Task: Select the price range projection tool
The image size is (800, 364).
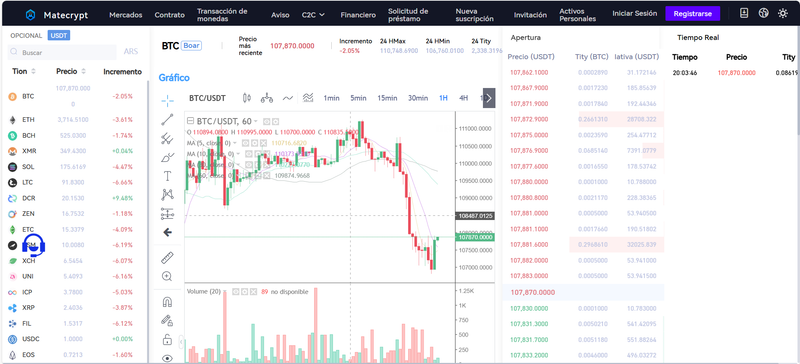Action: point(167,213)
